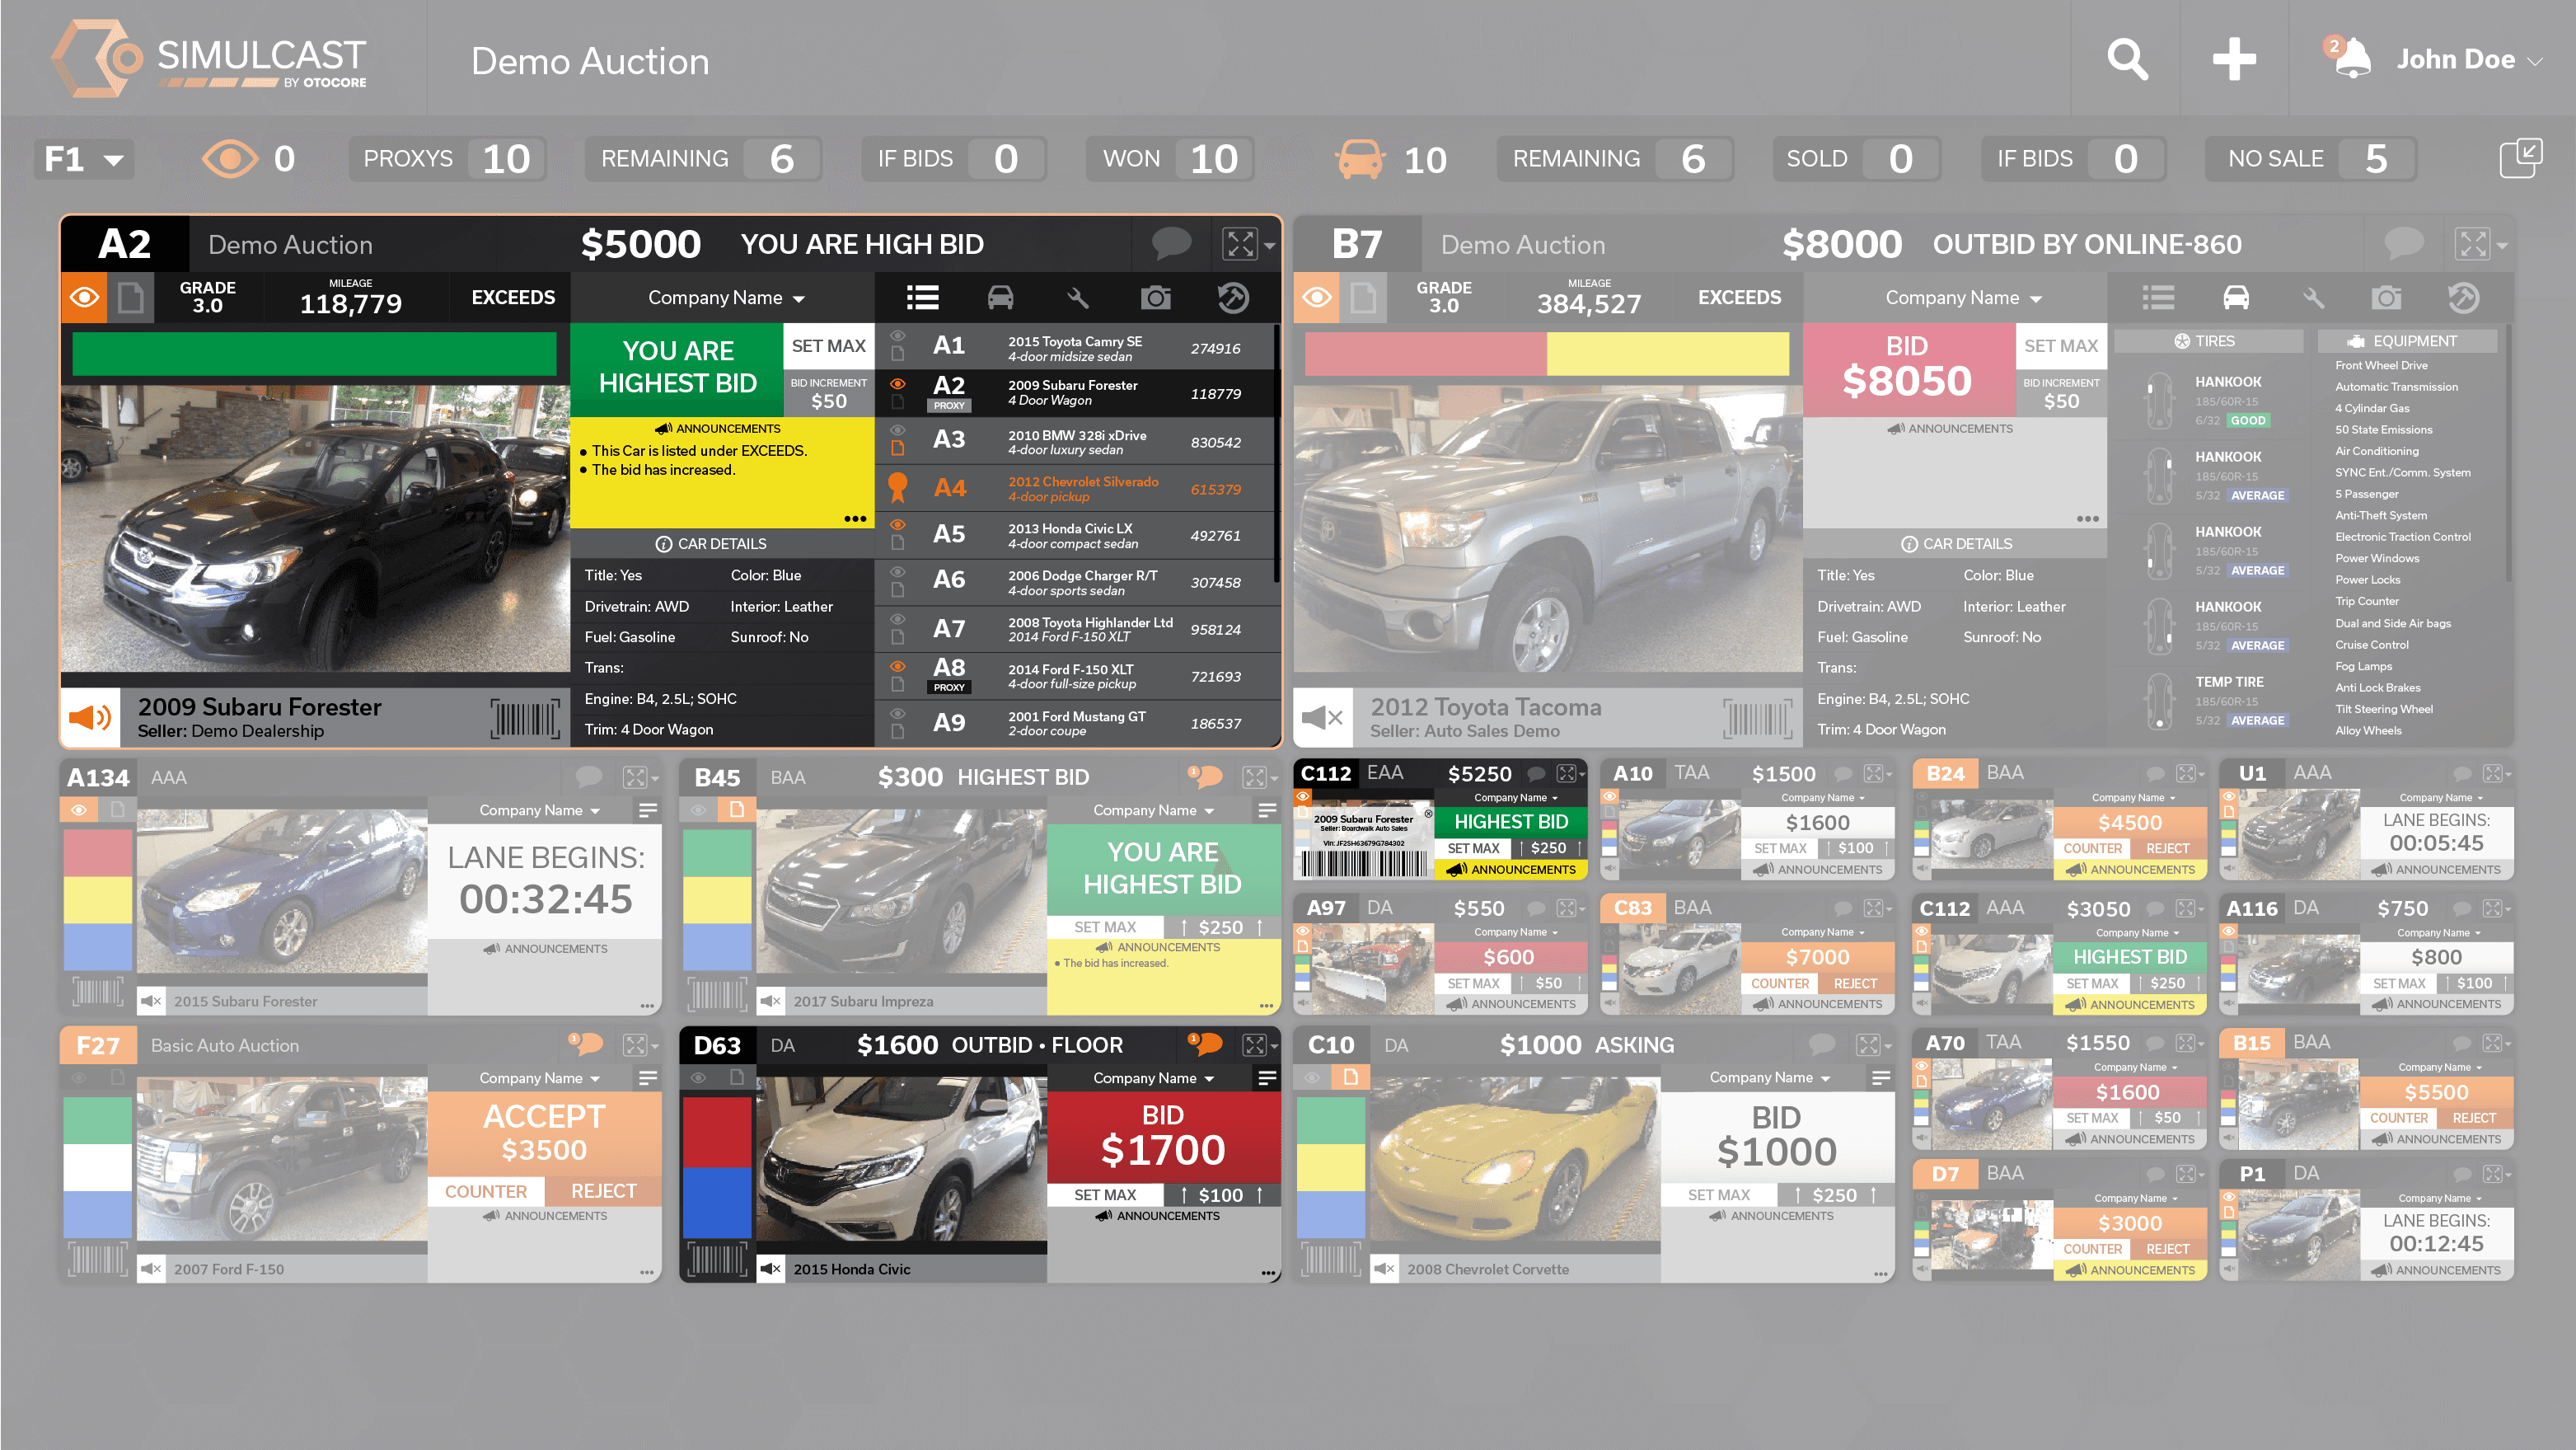Screen dimensions: 2576x1450
Task: Switch to vehicle tab in A2 lane
Action: click(x=1000, y=297)
